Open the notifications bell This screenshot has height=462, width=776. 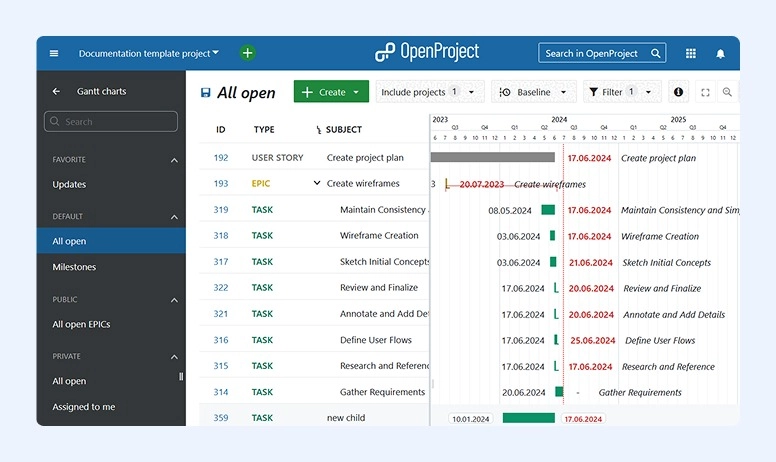[x=721, y=53]
